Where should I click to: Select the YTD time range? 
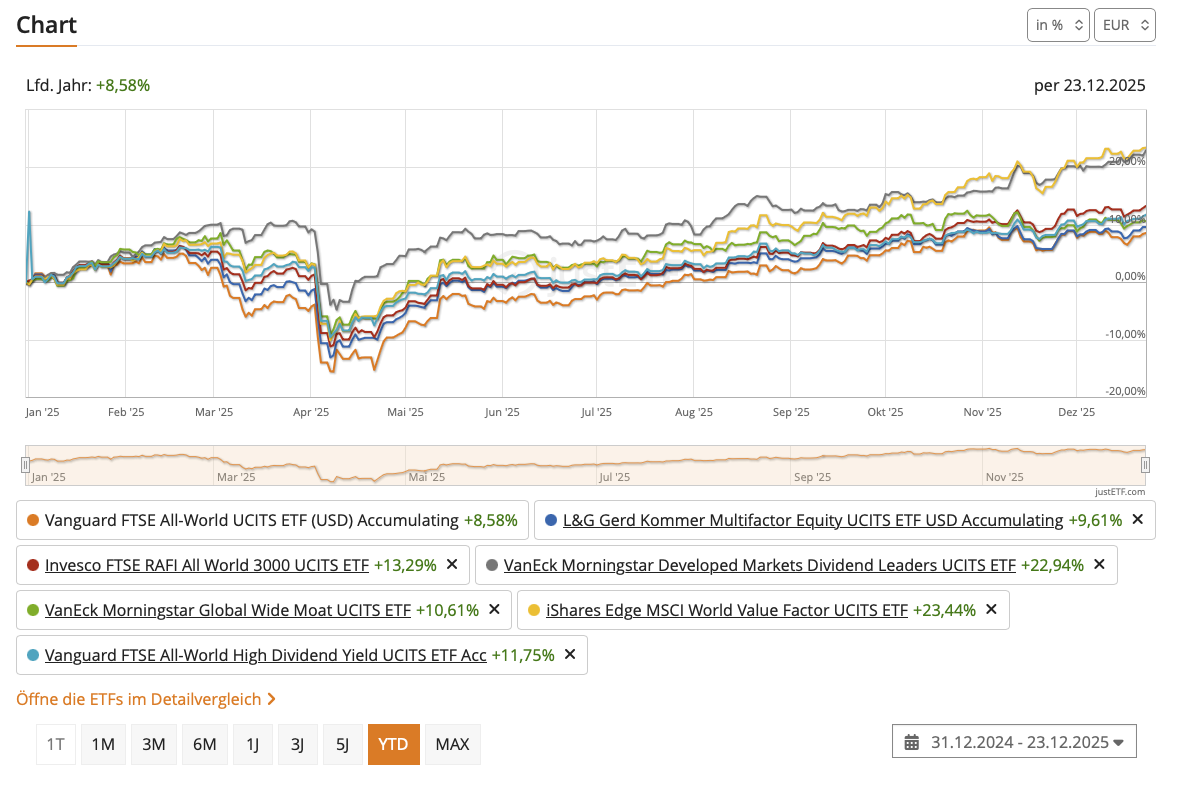394,744
